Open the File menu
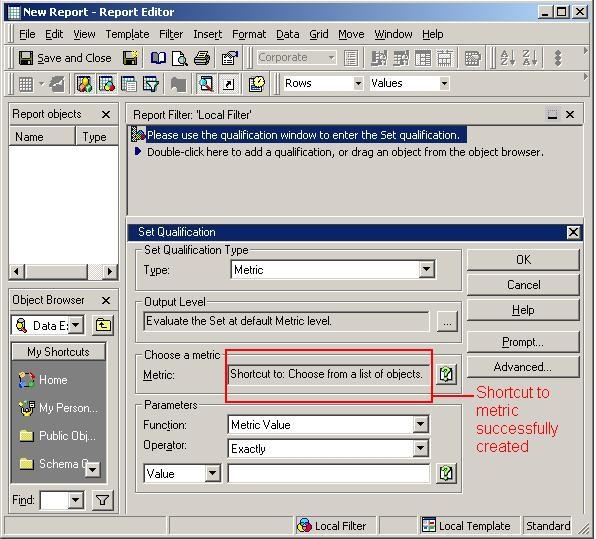This screenshot has width=596, height=539. [27, 34]
